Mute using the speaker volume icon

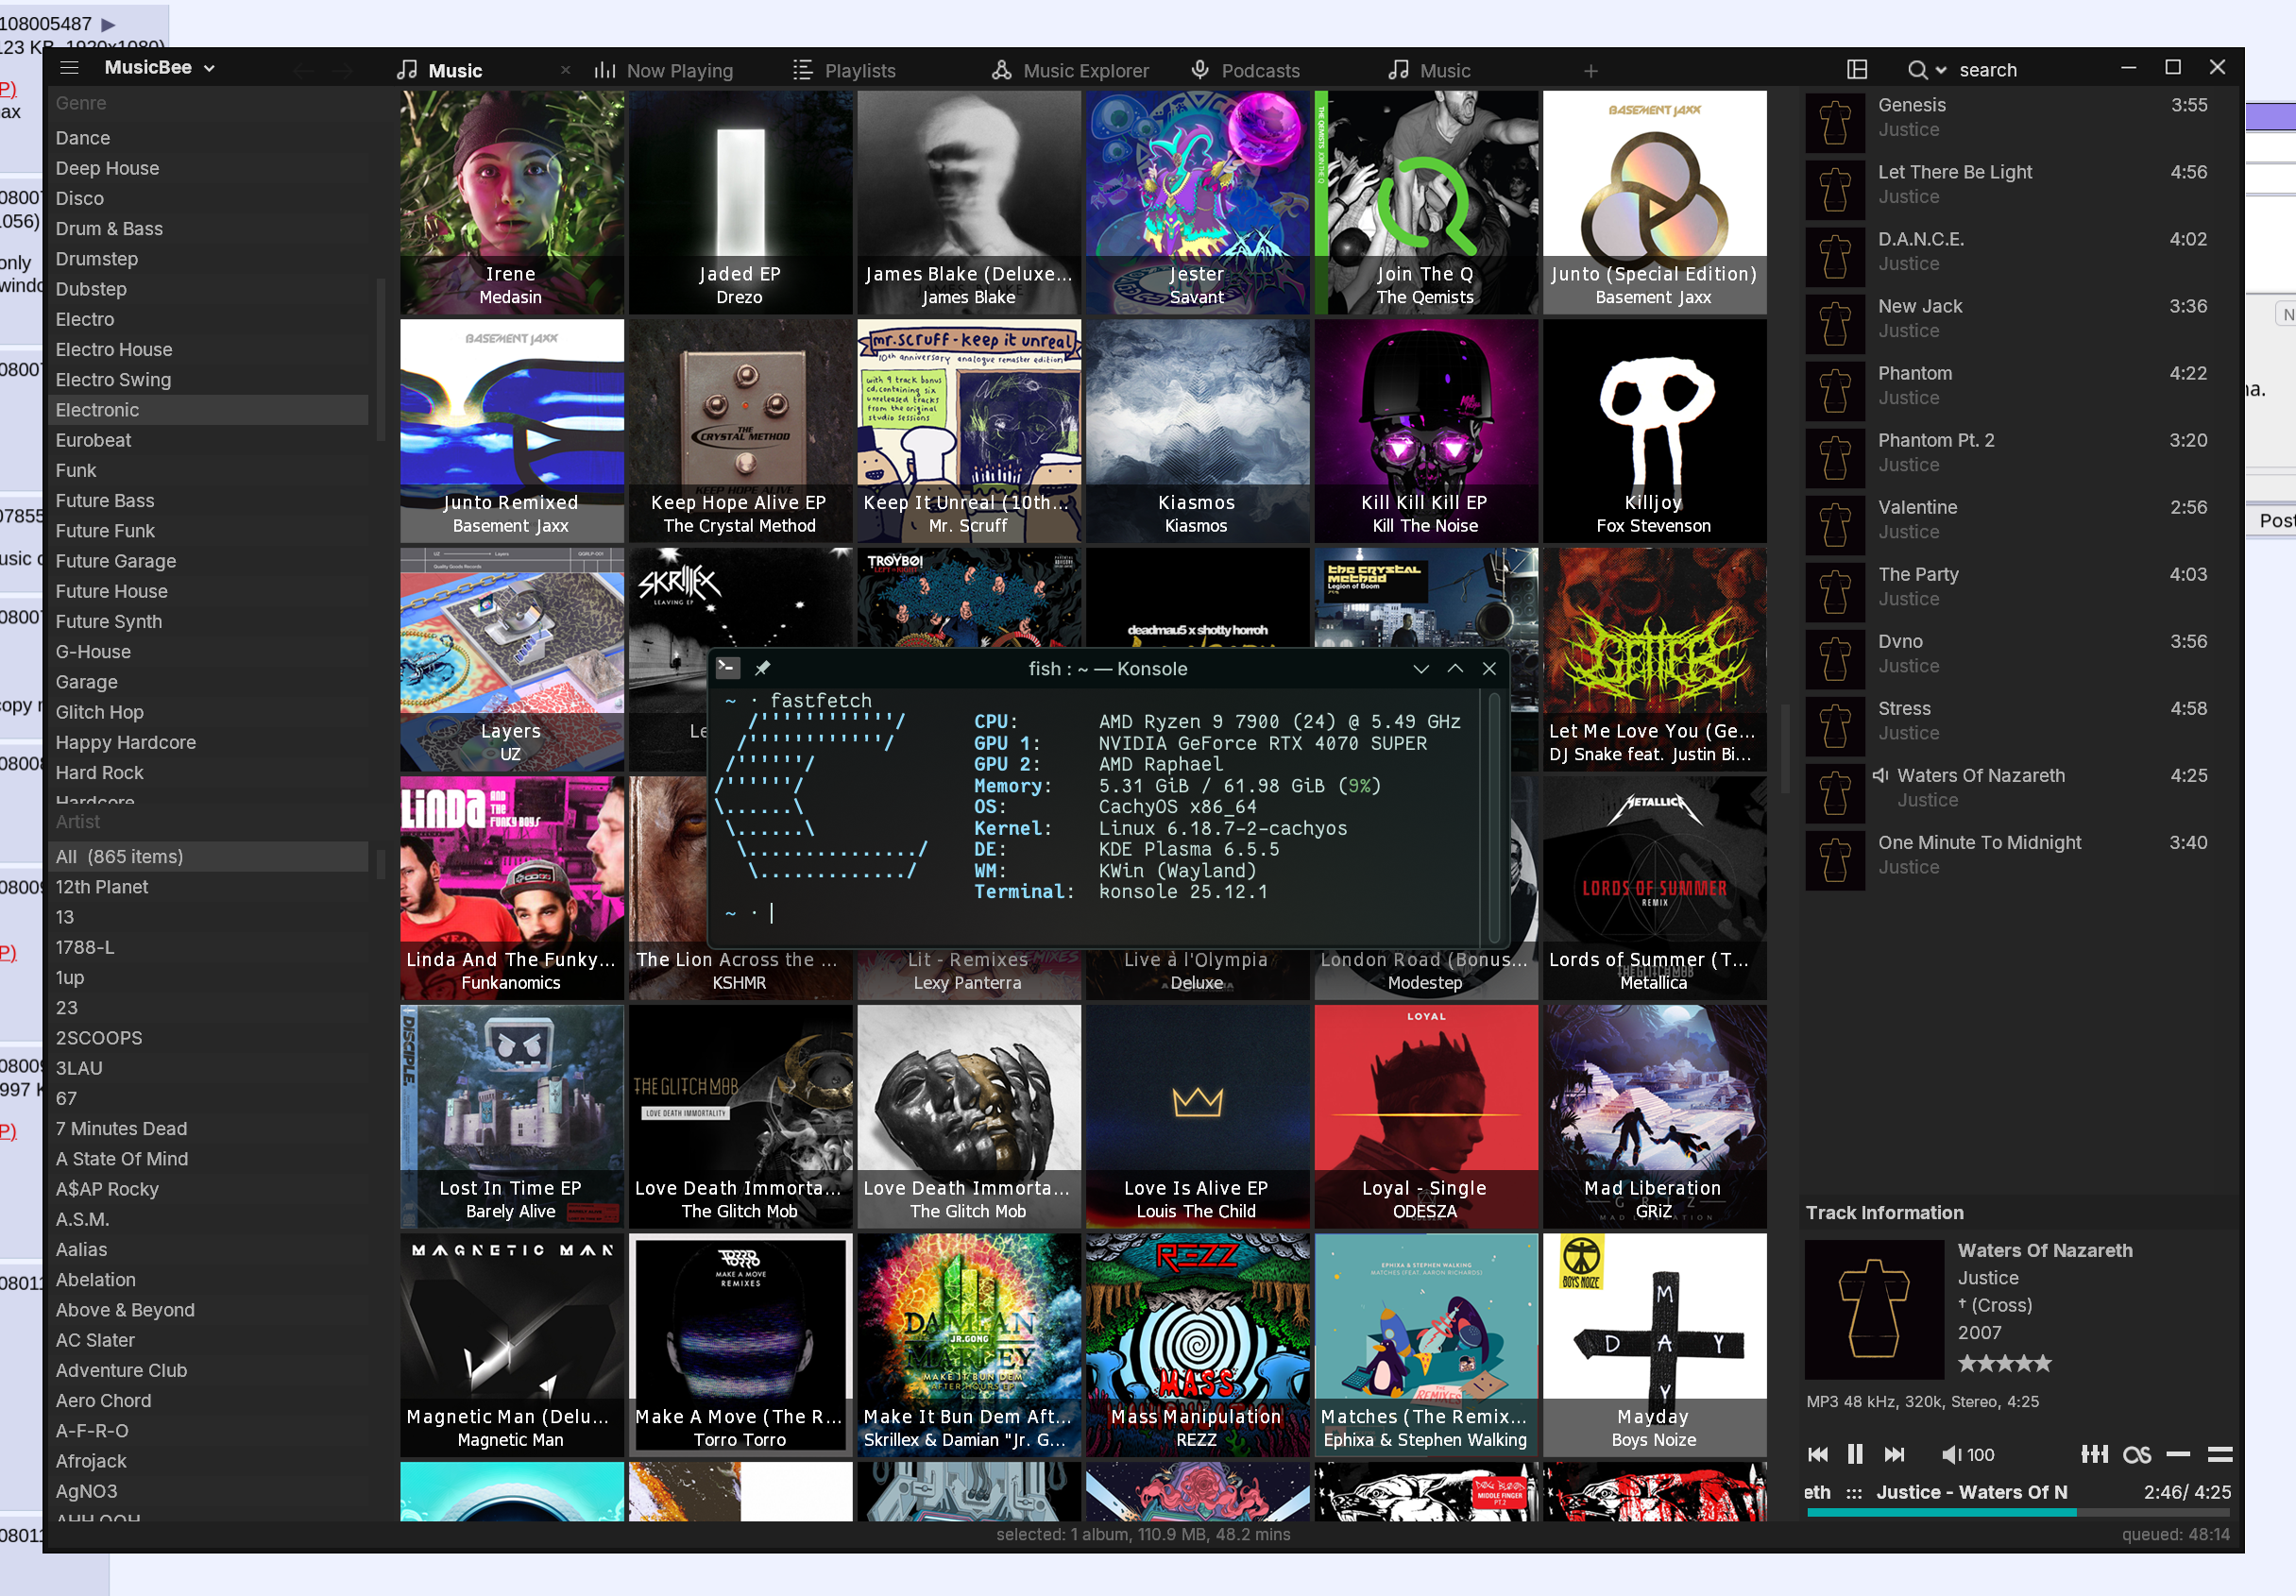click(1950, 1454)
